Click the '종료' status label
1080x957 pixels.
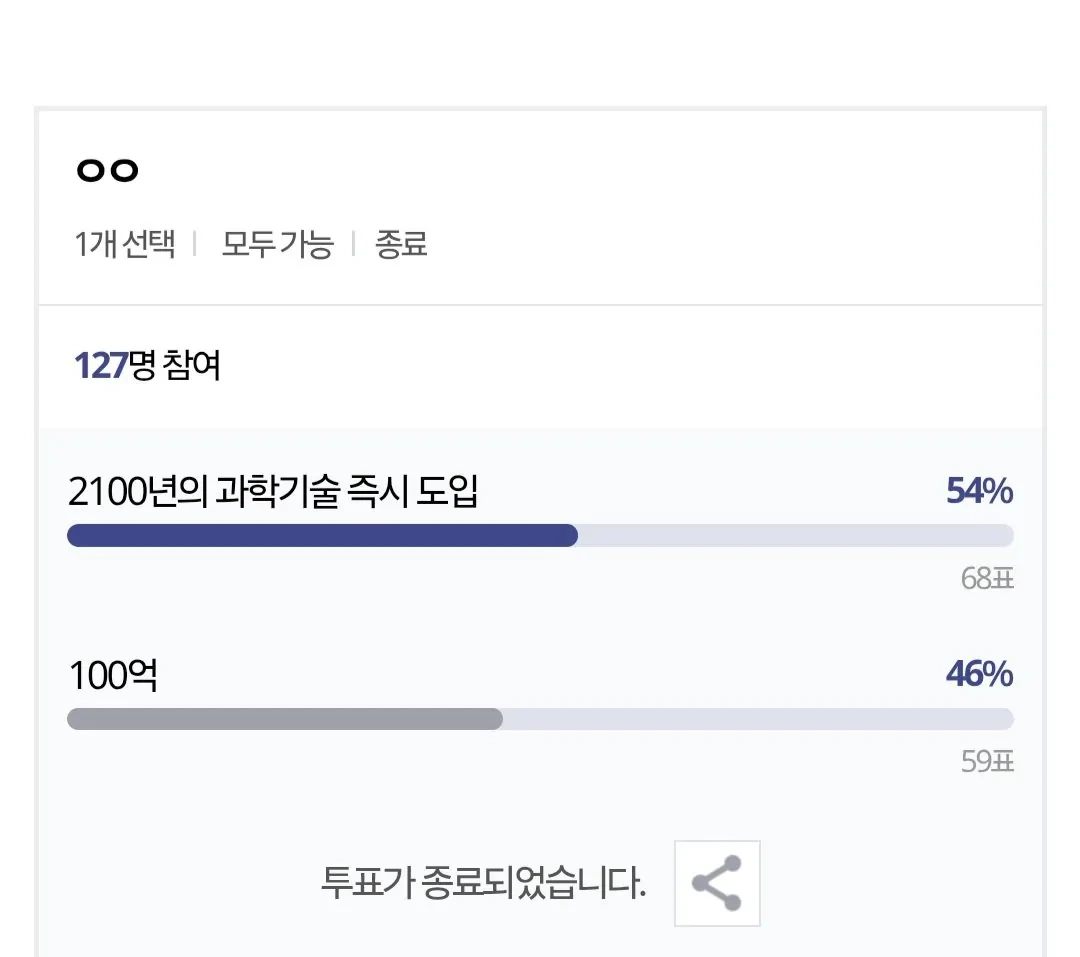click(400, 243)
